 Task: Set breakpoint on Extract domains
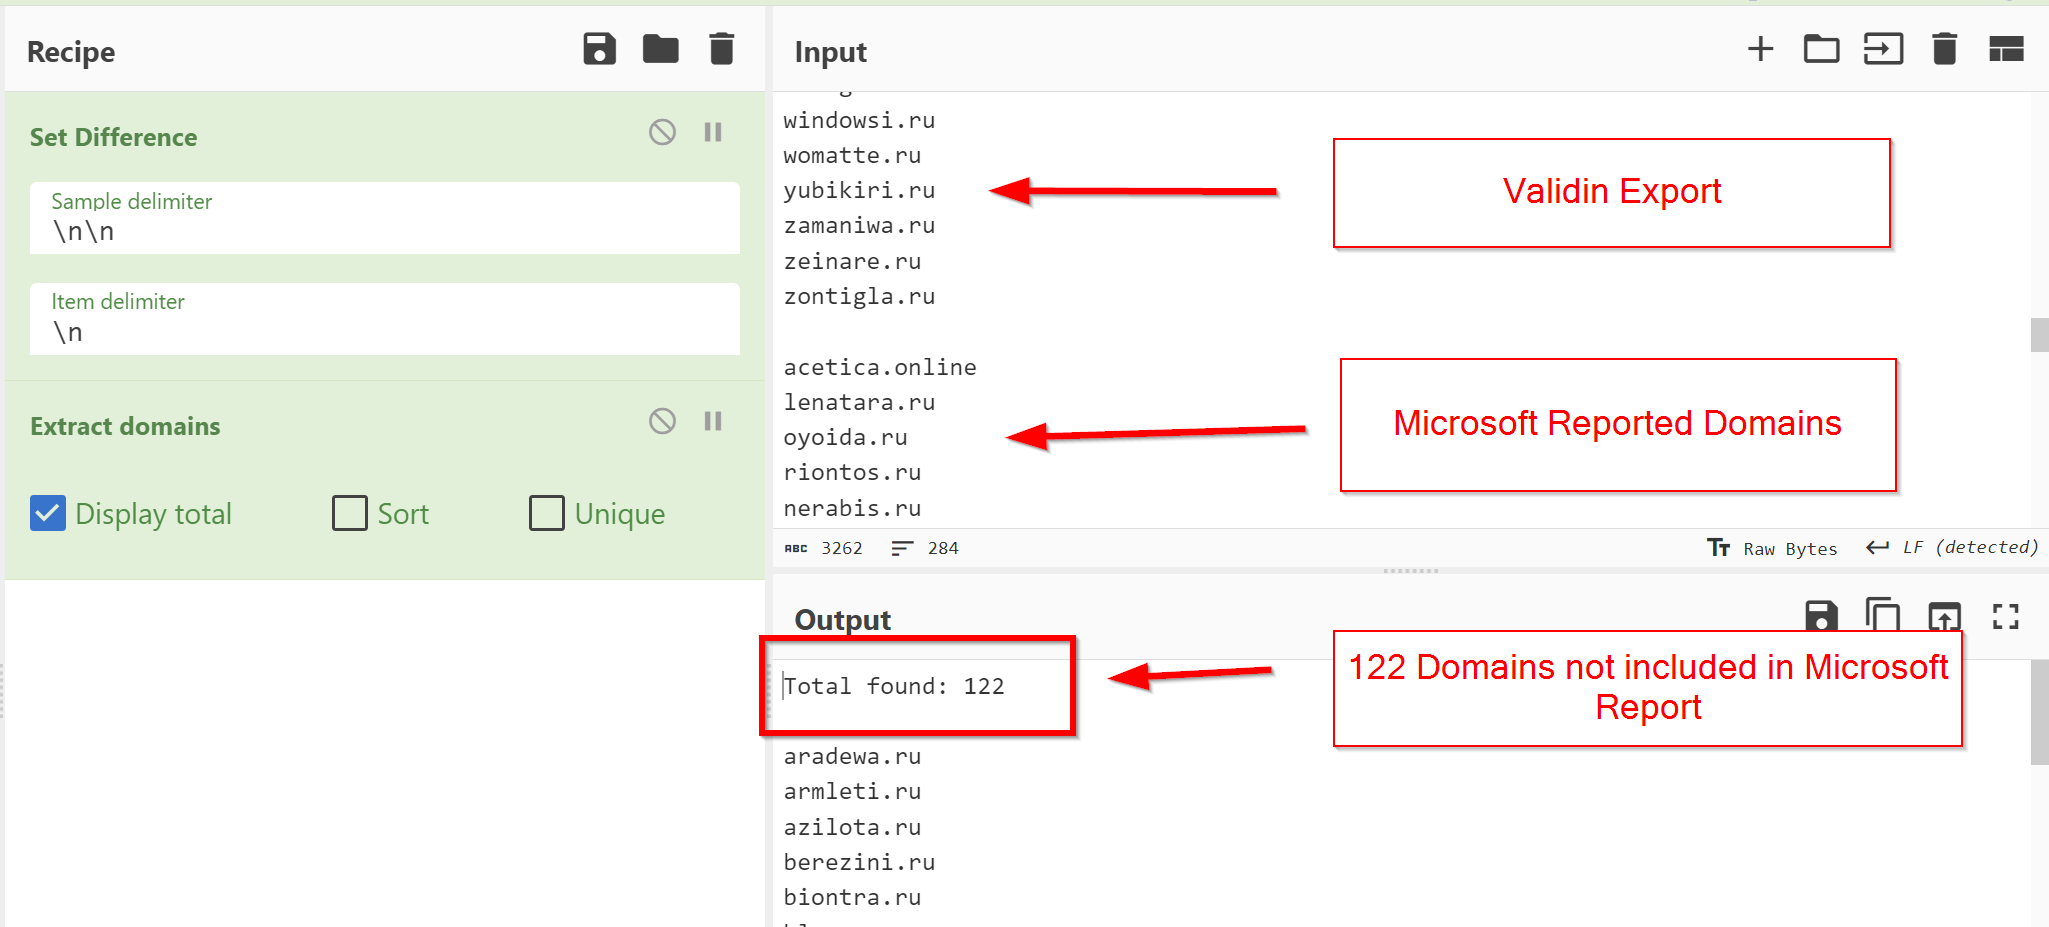(713, 421)
